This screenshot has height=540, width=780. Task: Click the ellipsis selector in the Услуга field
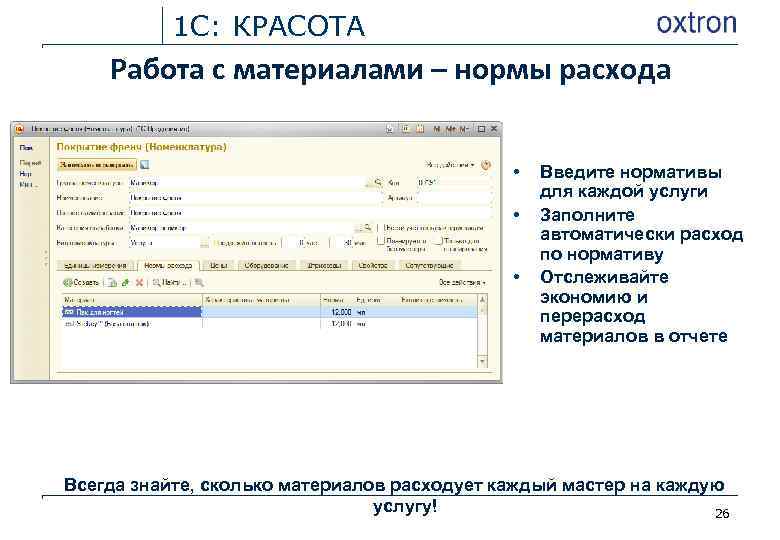[204, 243]
